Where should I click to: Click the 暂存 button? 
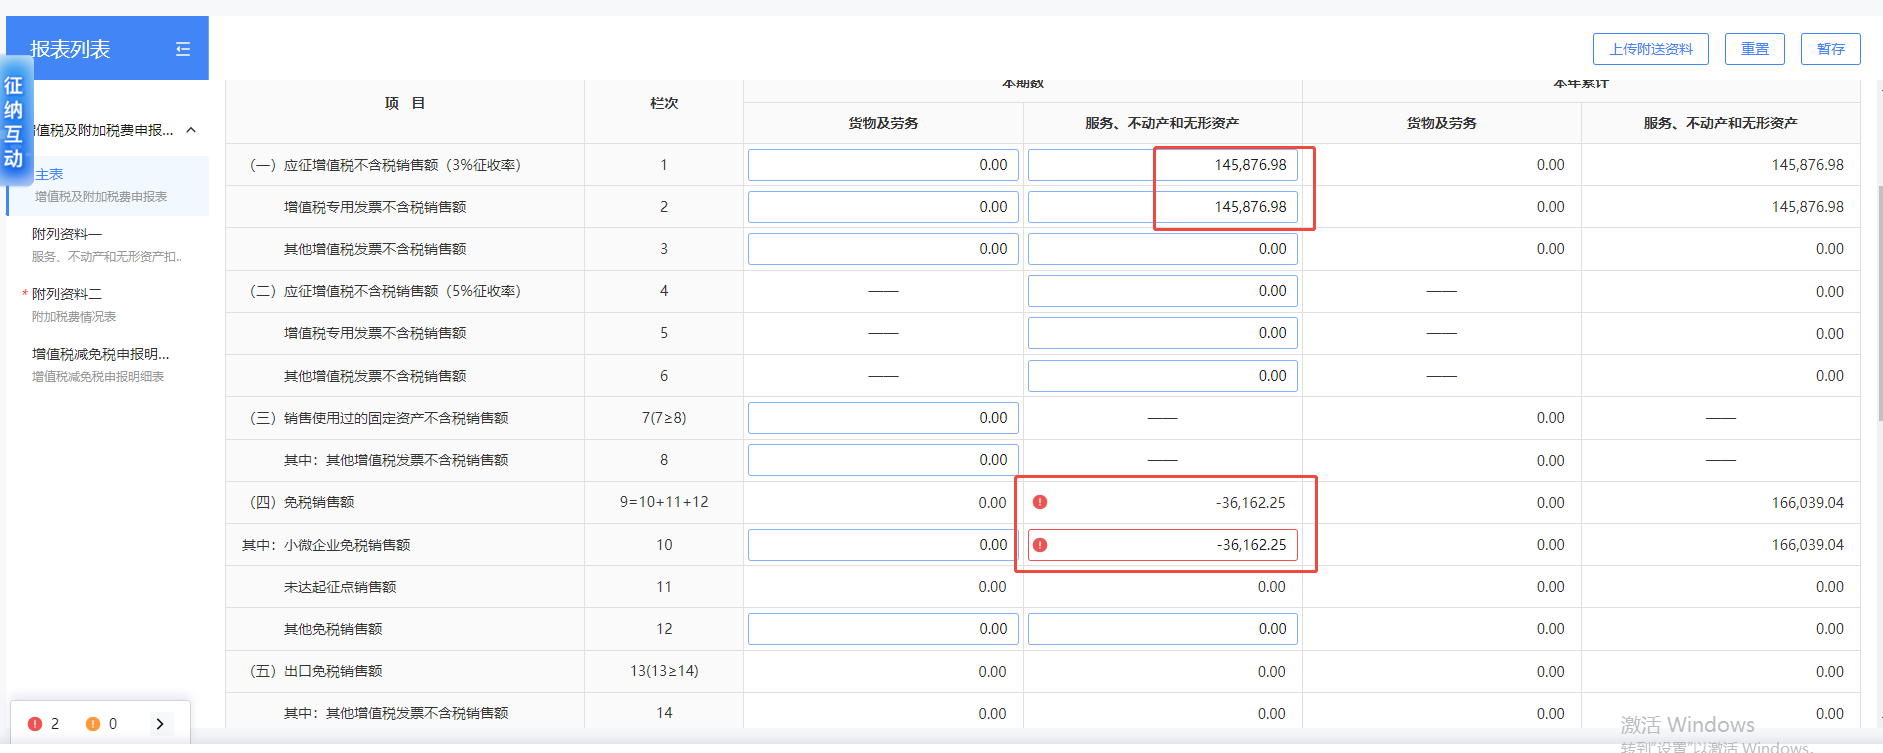click(x=1830, y=49)
